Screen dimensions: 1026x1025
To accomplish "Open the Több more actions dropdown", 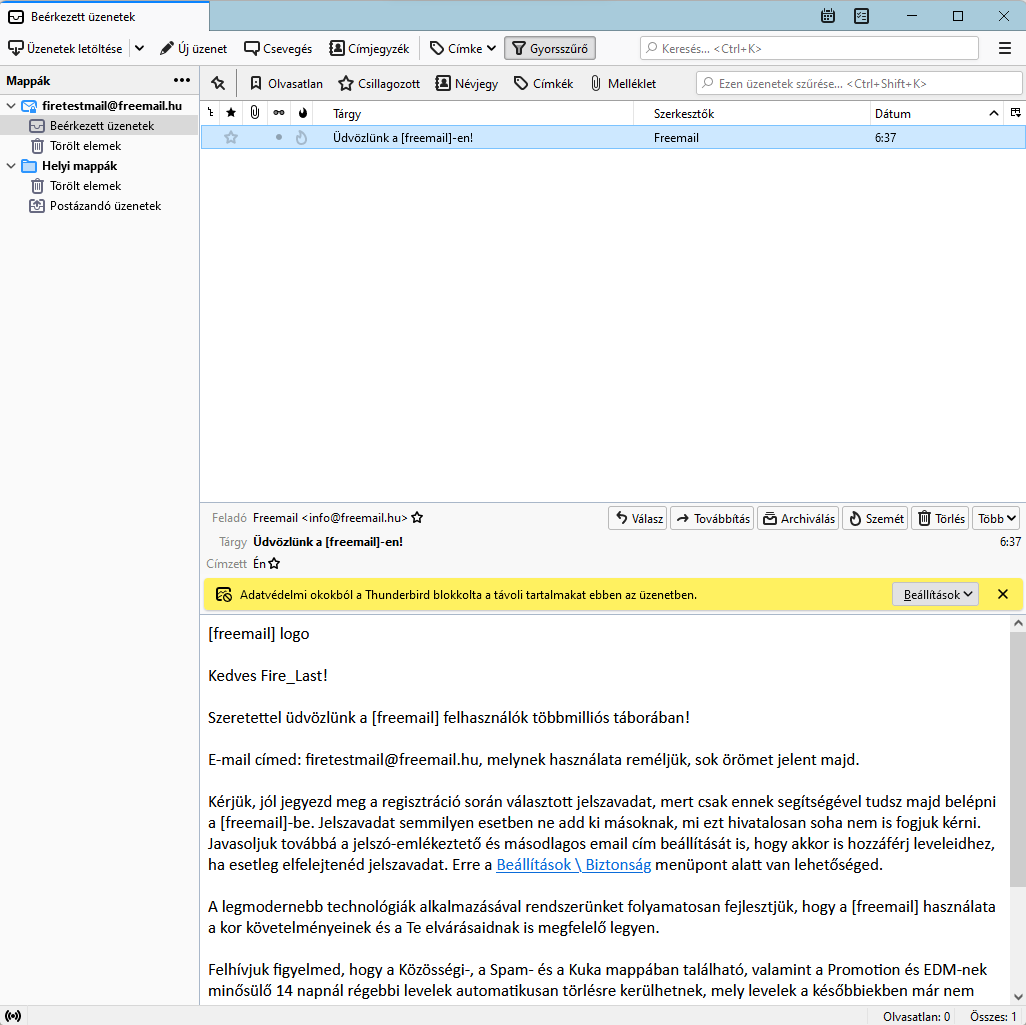I will pyautogui.click(x=996, y=518).
